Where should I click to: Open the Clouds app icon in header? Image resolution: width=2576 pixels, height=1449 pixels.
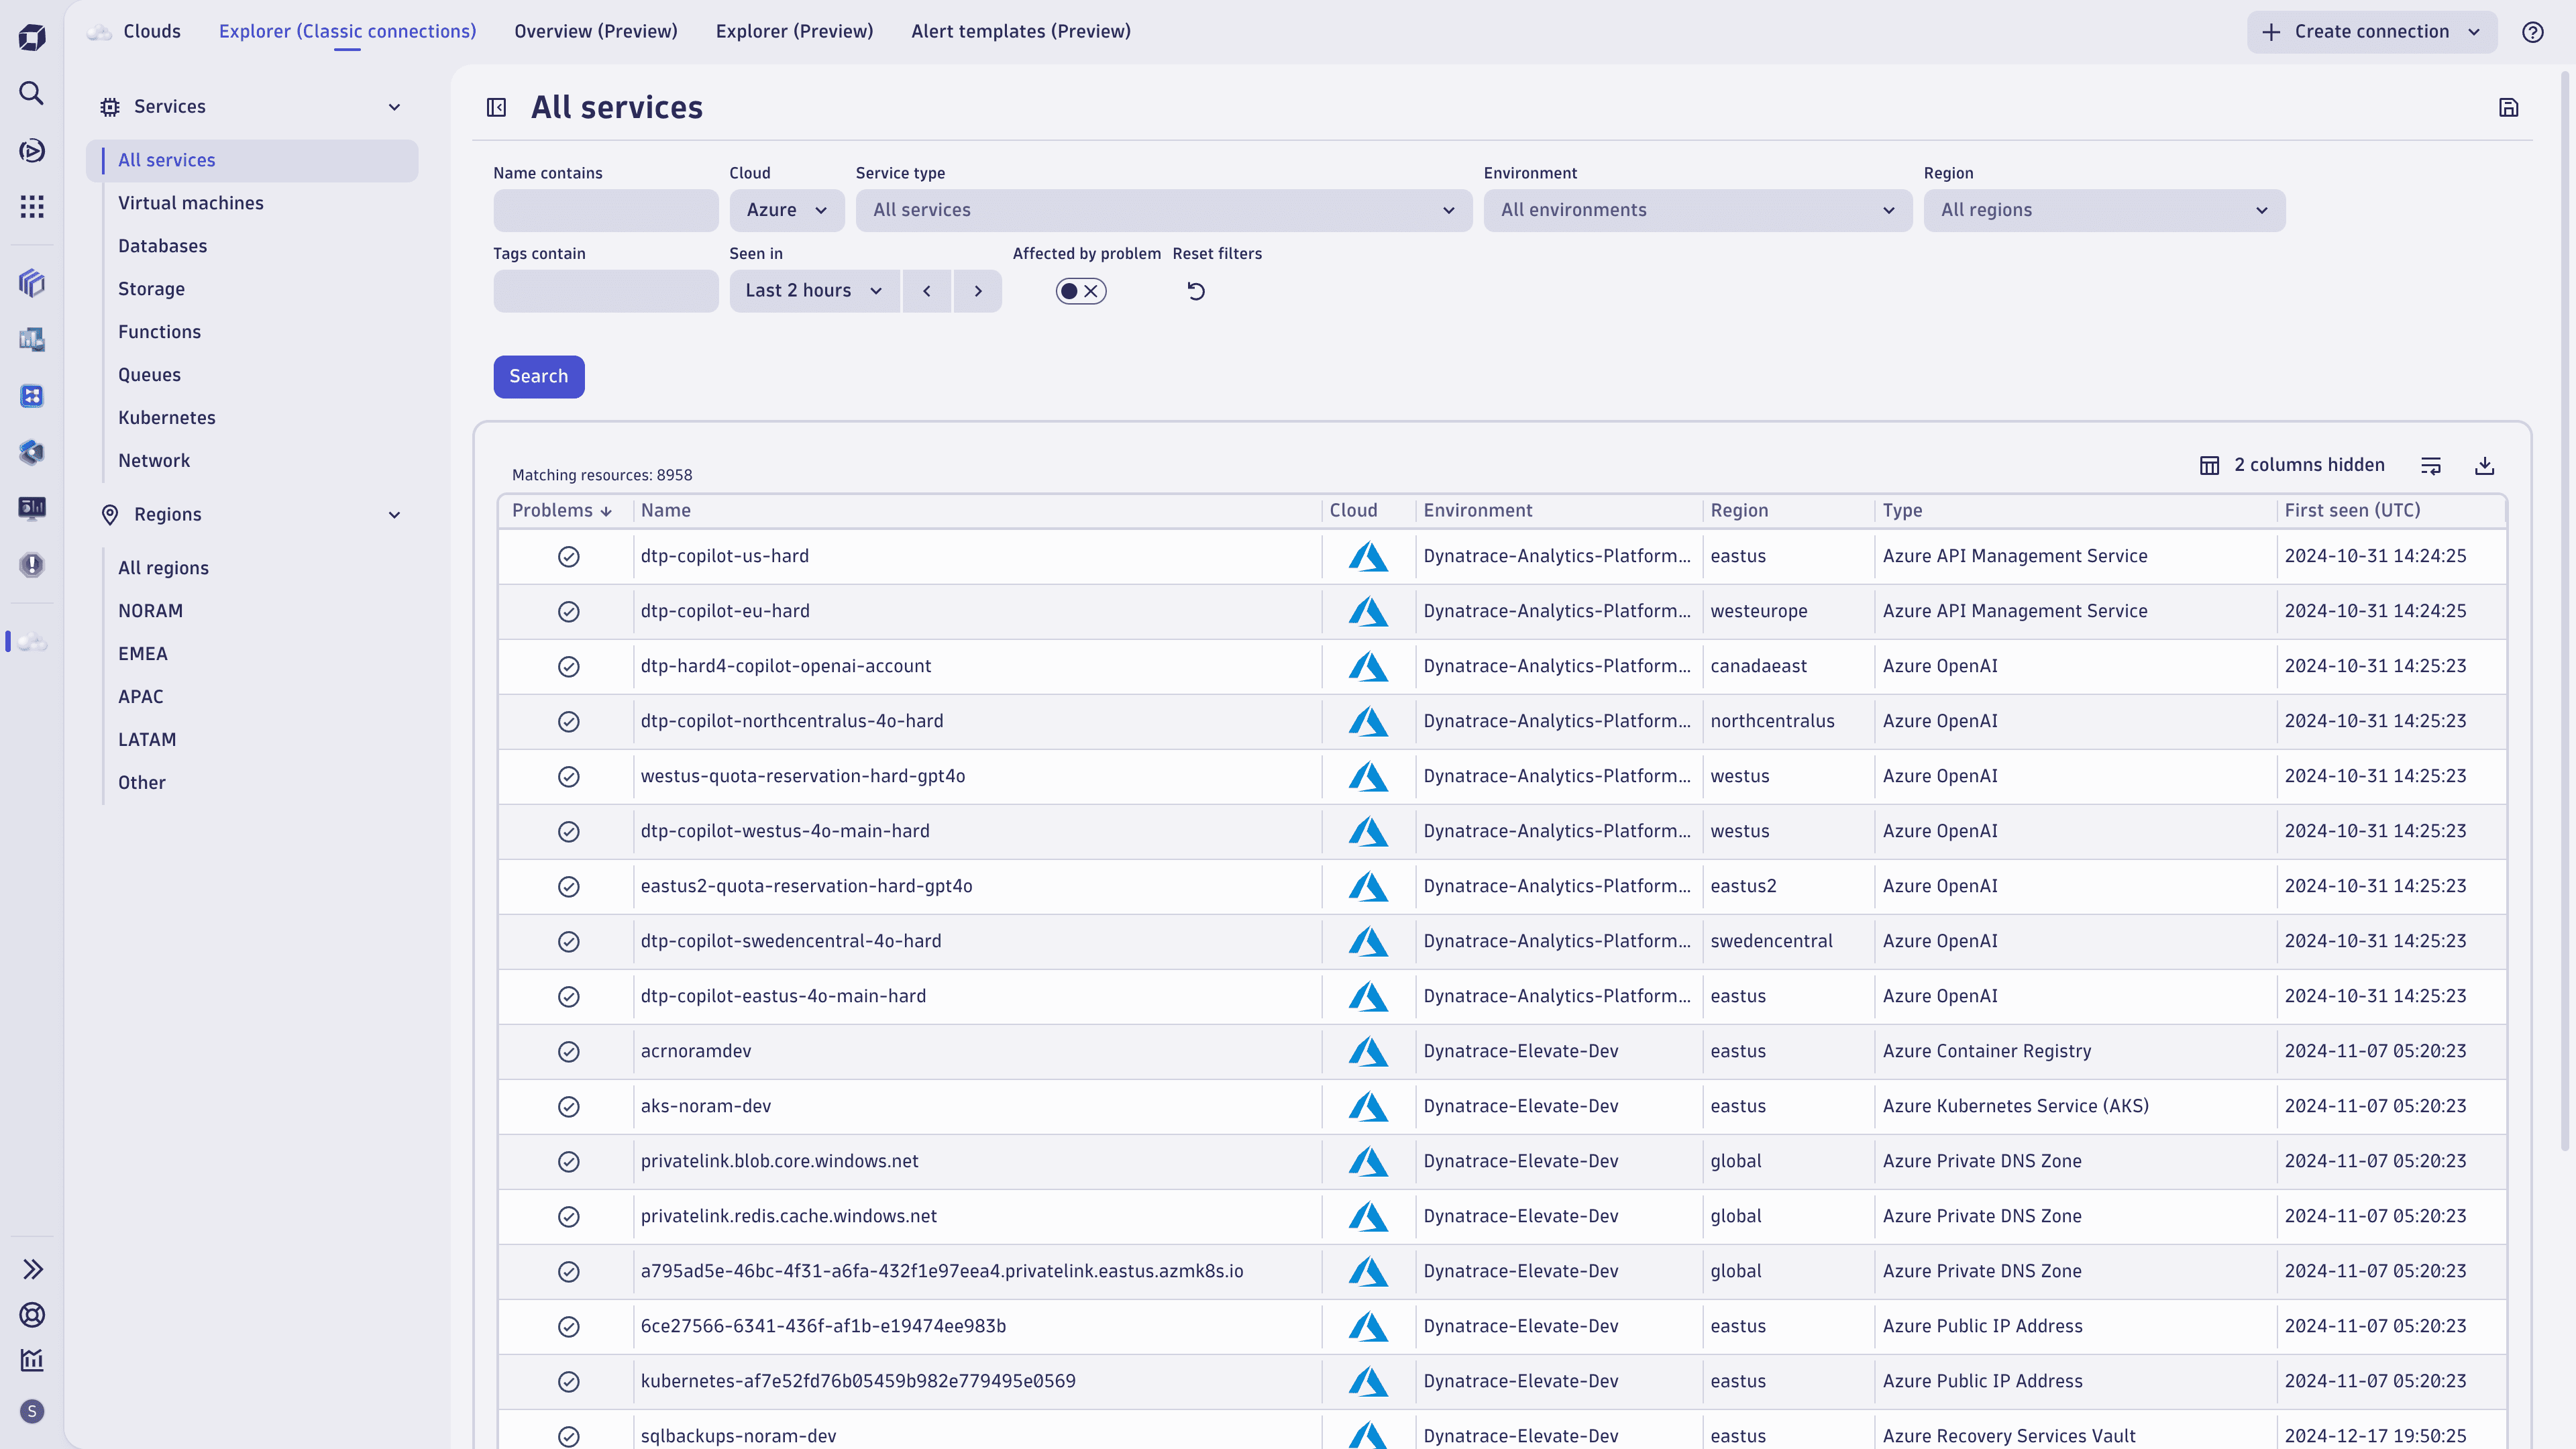(99, 32)
